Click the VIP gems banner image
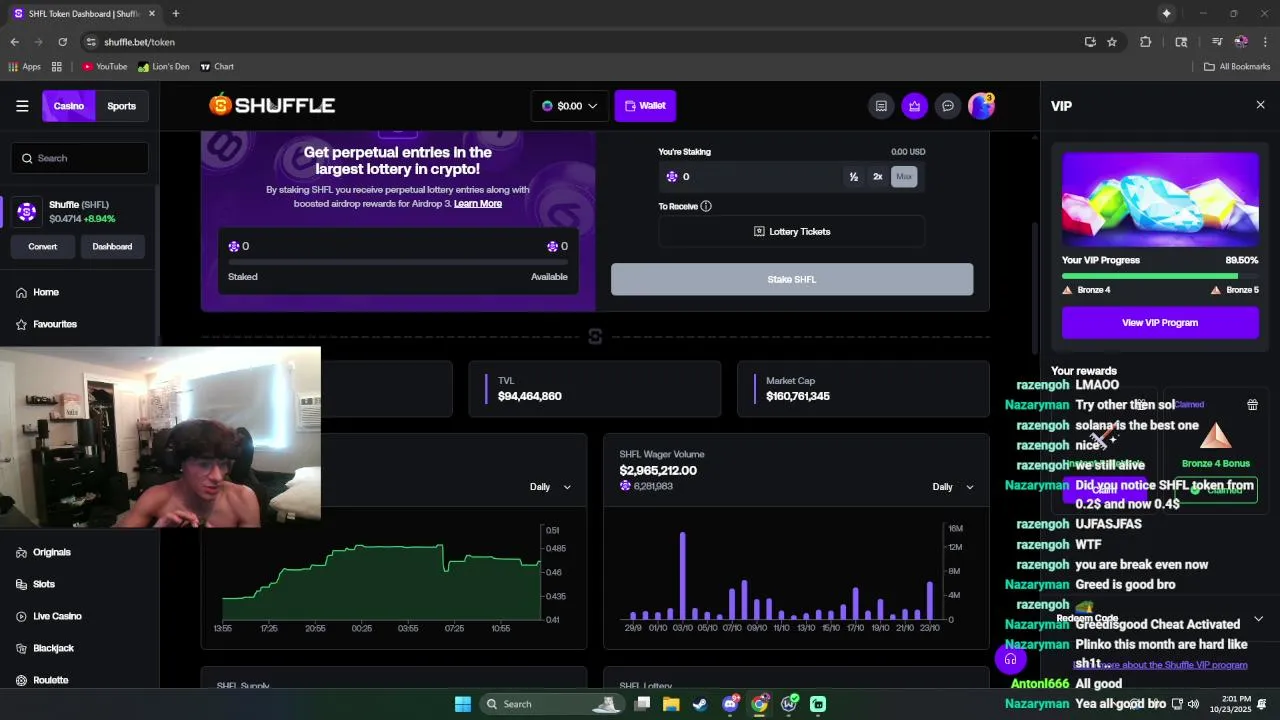Screen dimensions: 1280x720 1160,199
